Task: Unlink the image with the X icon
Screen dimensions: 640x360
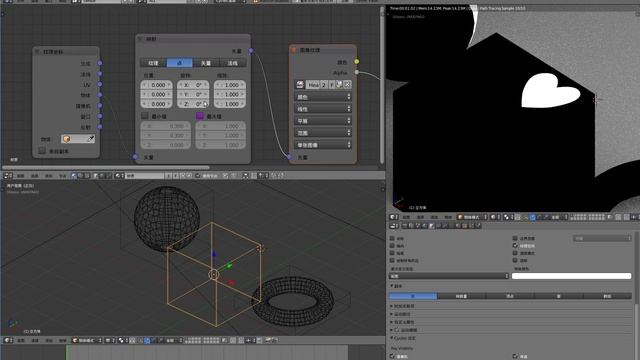Action: pos(347,84)
